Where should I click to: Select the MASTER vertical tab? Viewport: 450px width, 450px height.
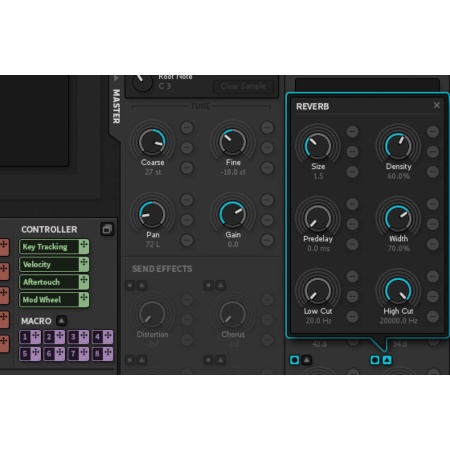[x=116, y=106]
